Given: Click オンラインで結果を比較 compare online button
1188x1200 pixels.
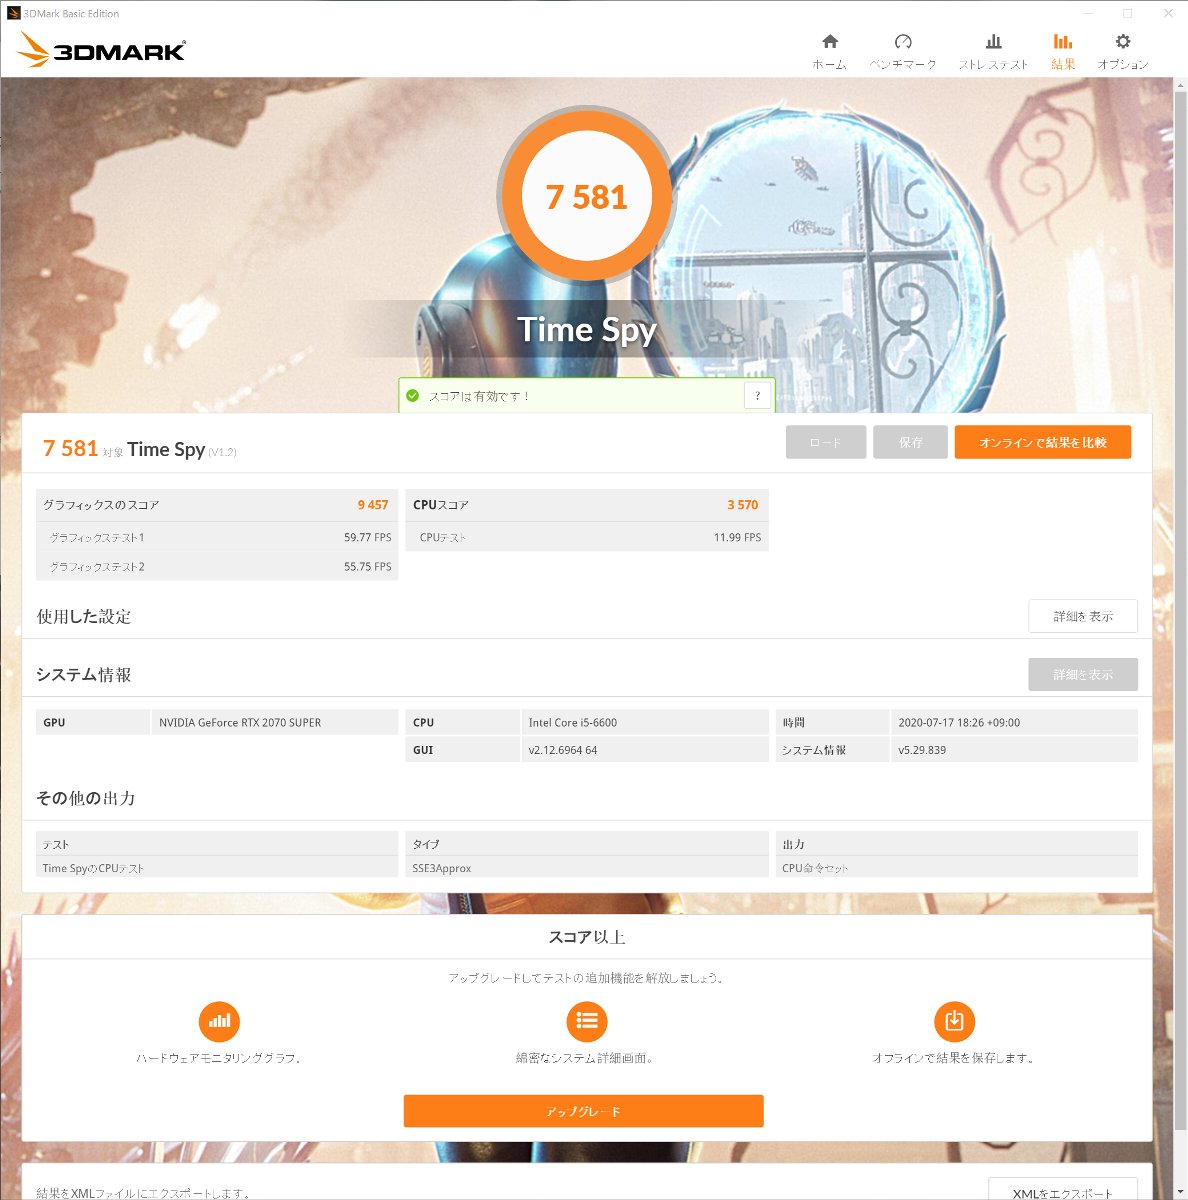Looking at the screenshot, I should [1043, 442].
